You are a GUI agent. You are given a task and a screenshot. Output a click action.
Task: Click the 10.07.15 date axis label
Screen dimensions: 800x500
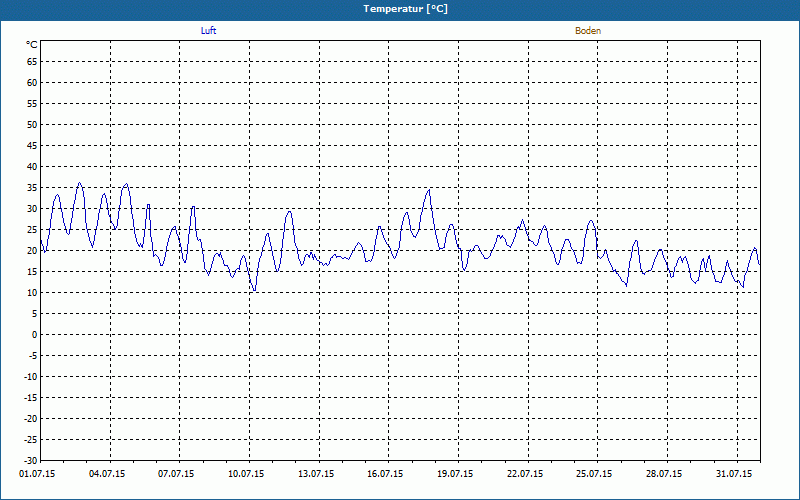point(246,474)
